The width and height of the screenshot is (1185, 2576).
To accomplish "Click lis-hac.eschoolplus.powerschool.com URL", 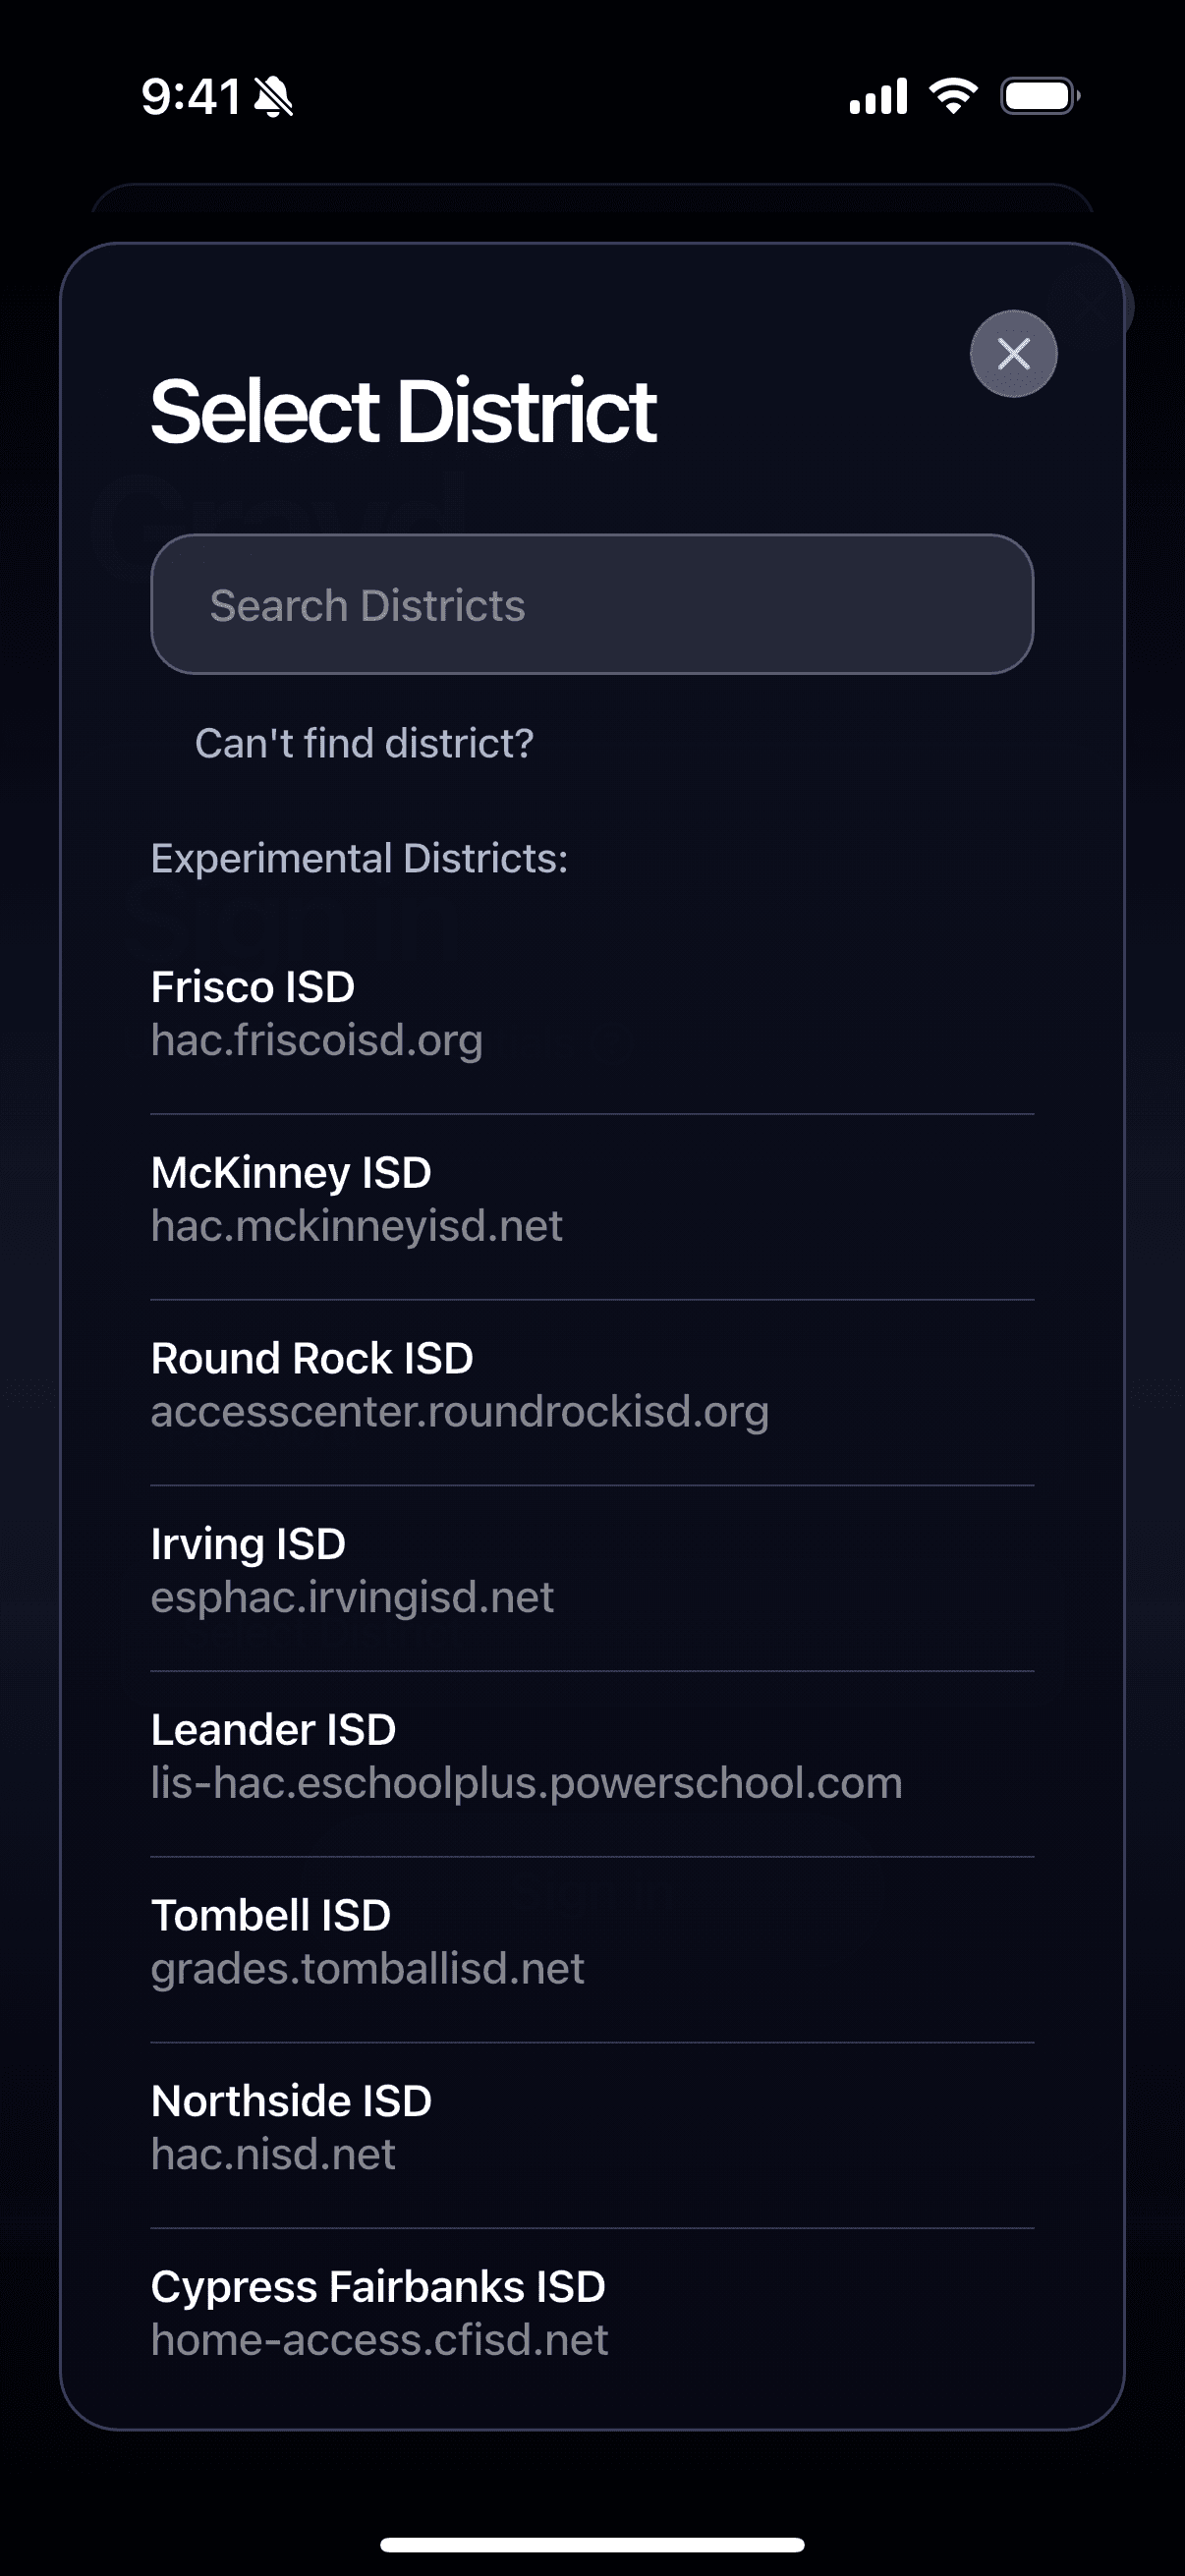I will pyautogui.click(x=527, y=1782).
